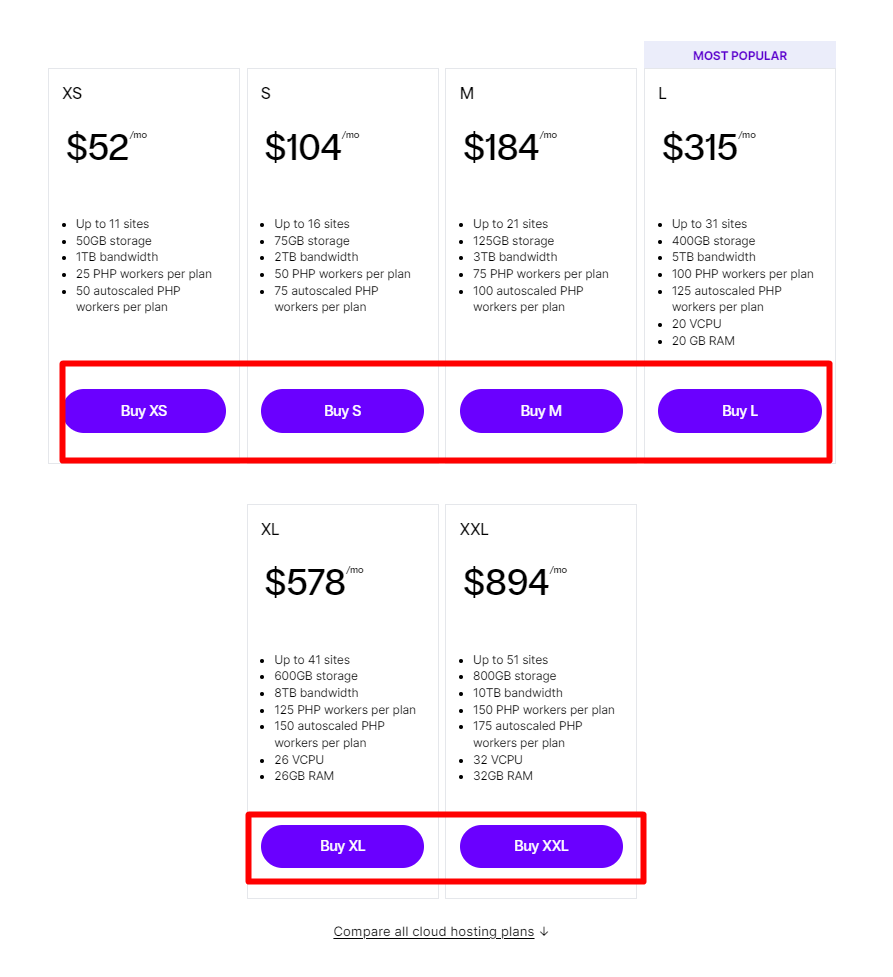The image size is (893, 977).
Task: Click the Buy S button
Action: click(342, 411)
